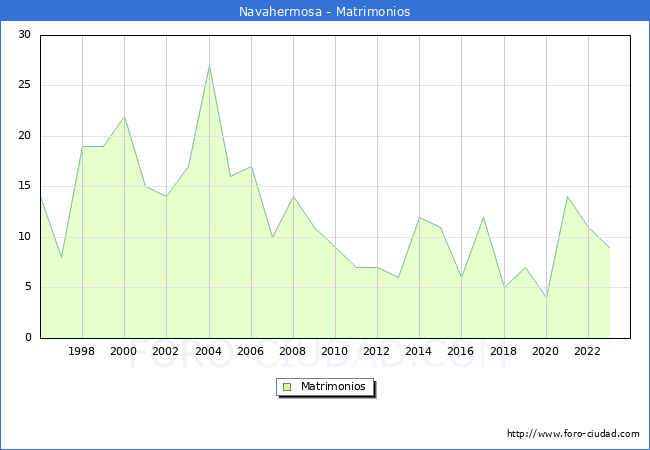
Task: Click the x-axis label 2002
Action: (165, 351)
